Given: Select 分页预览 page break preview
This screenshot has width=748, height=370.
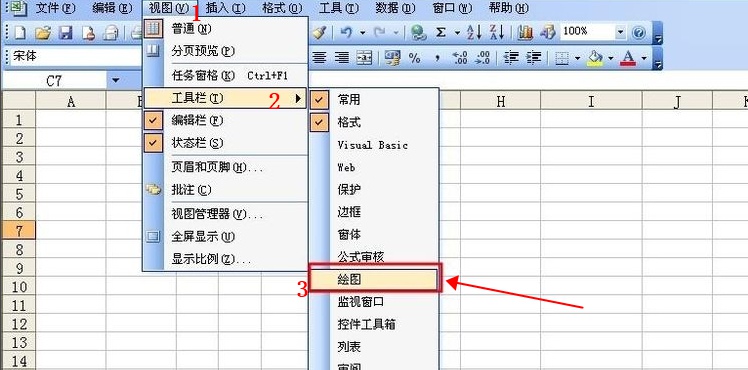Looking at the screenshot, I should 225,51.
